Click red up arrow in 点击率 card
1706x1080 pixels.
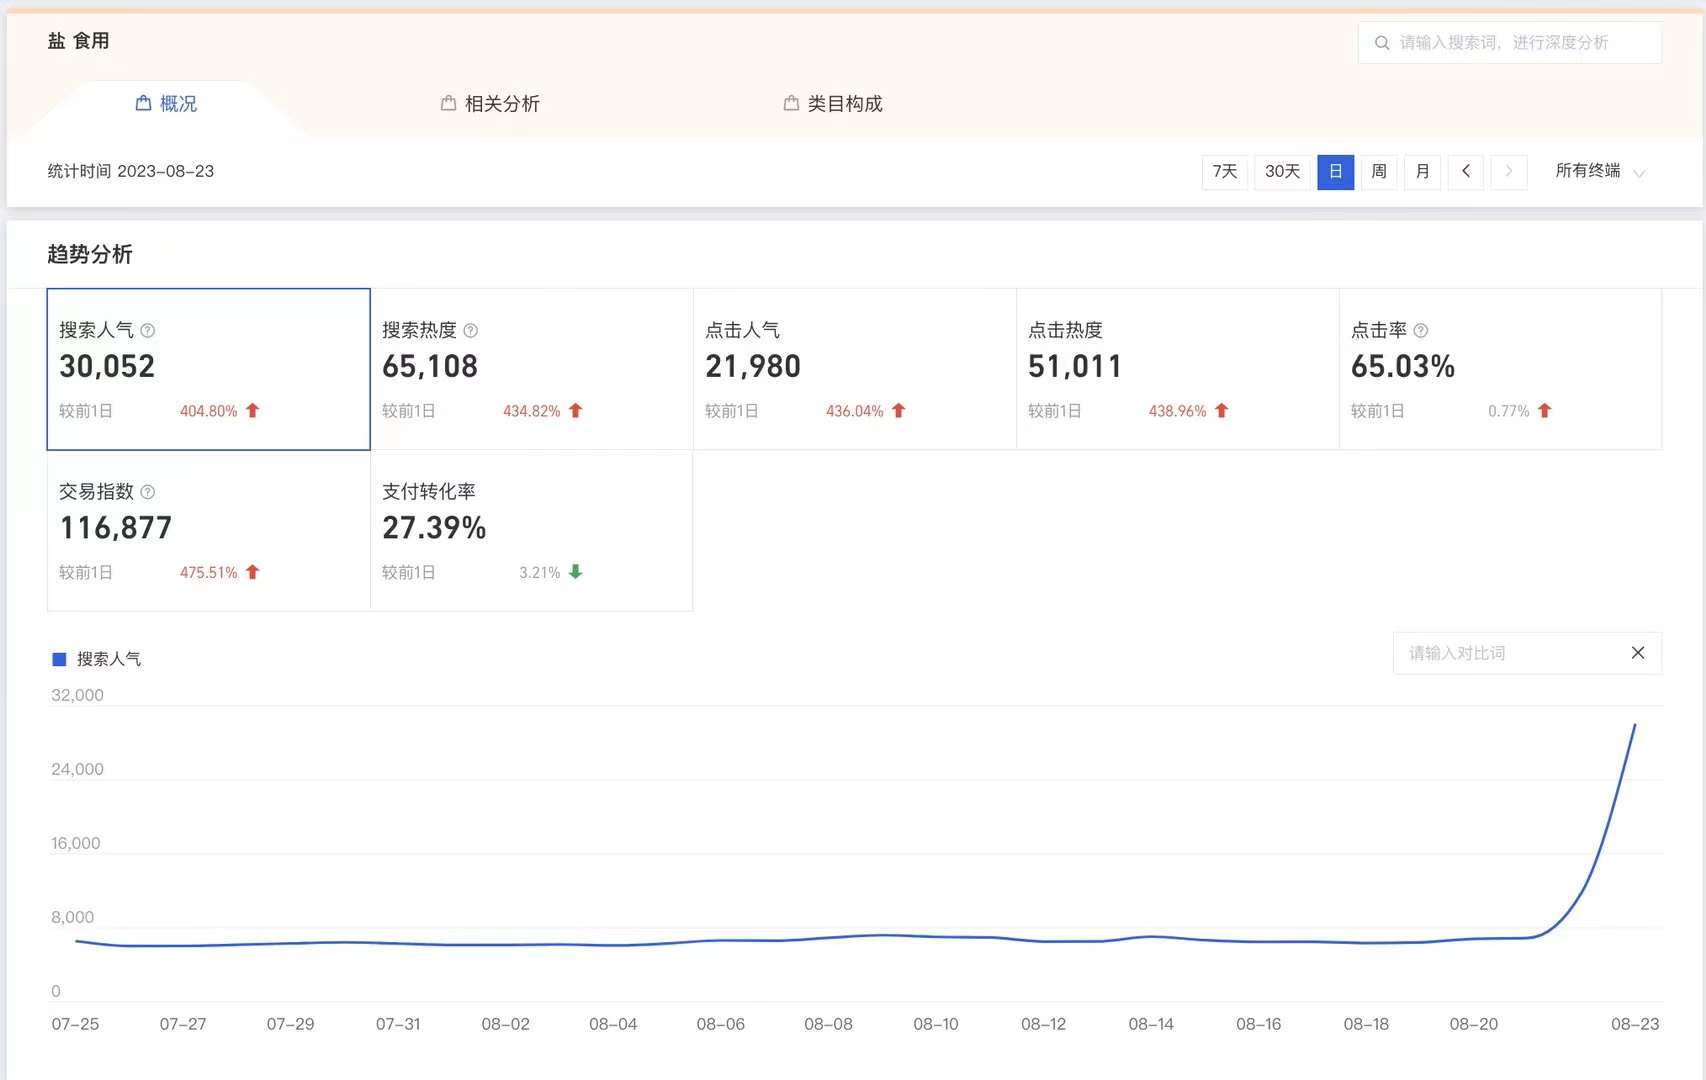point(1545,411)
